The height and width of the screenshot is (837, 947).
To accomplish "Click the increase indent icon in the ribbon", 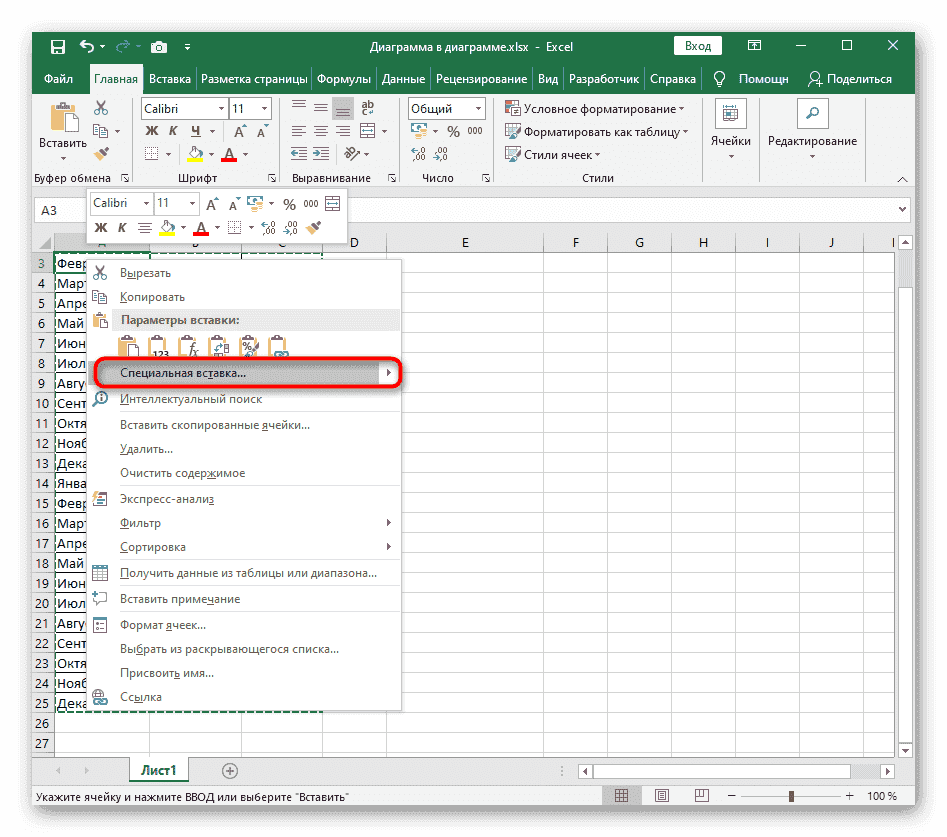I will pyautogui.click(x=321, y=153).
